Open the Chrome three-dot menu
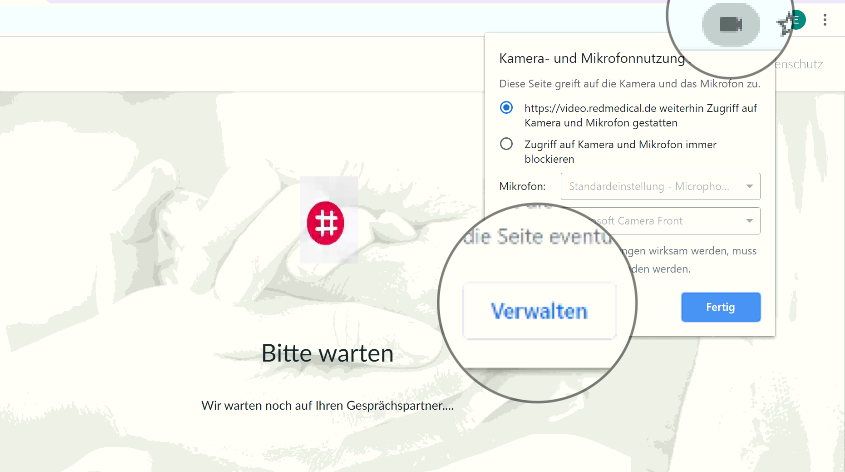845x472 pixels. (825, 20)
